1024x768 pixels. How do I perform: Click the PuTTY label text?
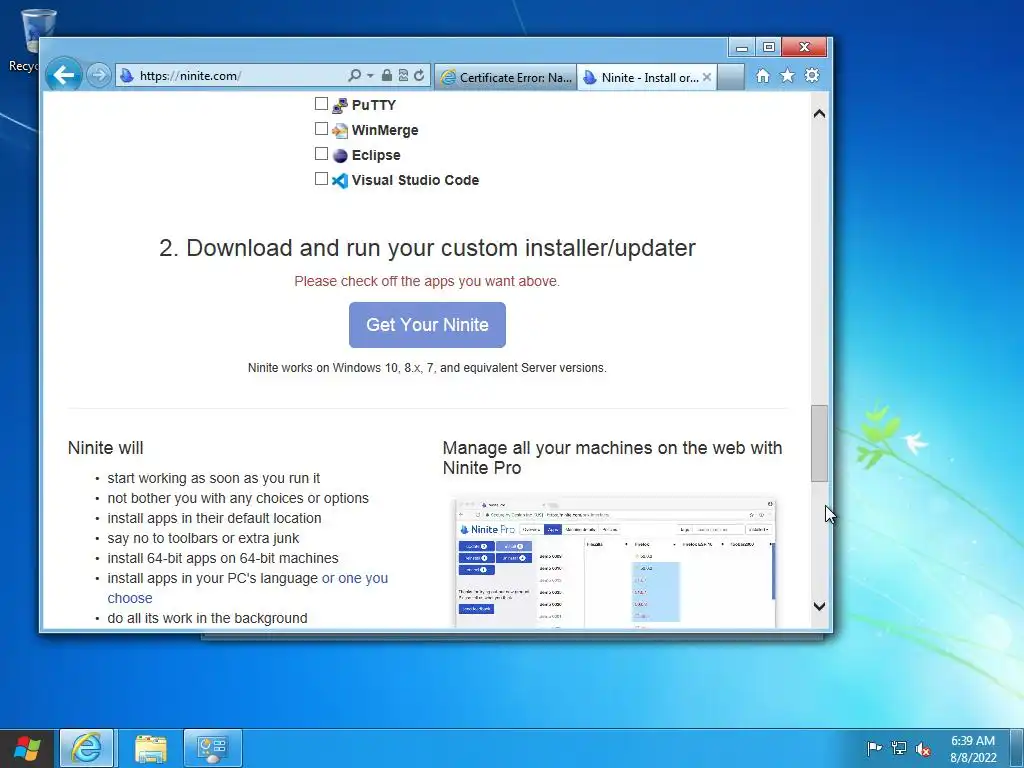tap(374, 105)
